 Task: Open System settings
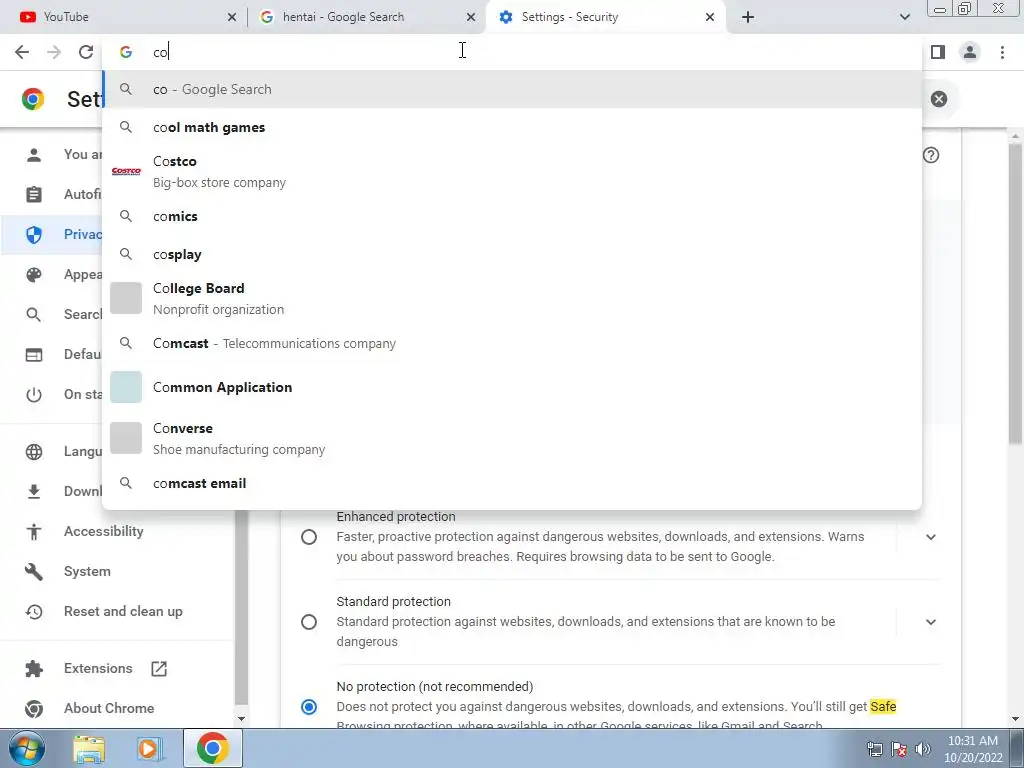(x=87, y=571)
